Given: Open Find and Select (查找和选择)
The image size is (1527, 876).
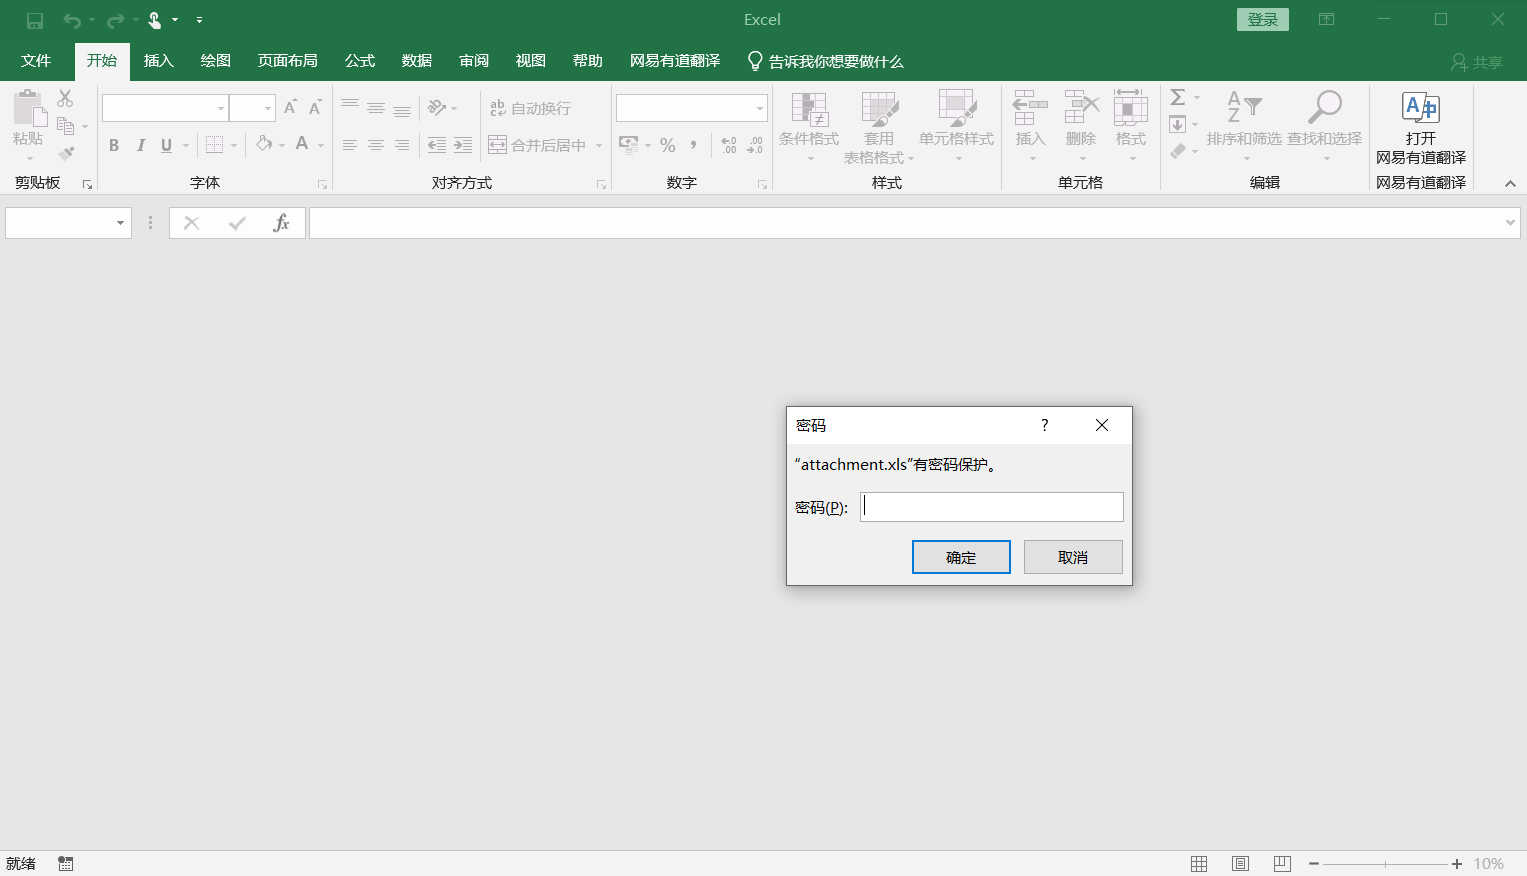Looking at the screenshot, I should 1324,127.
